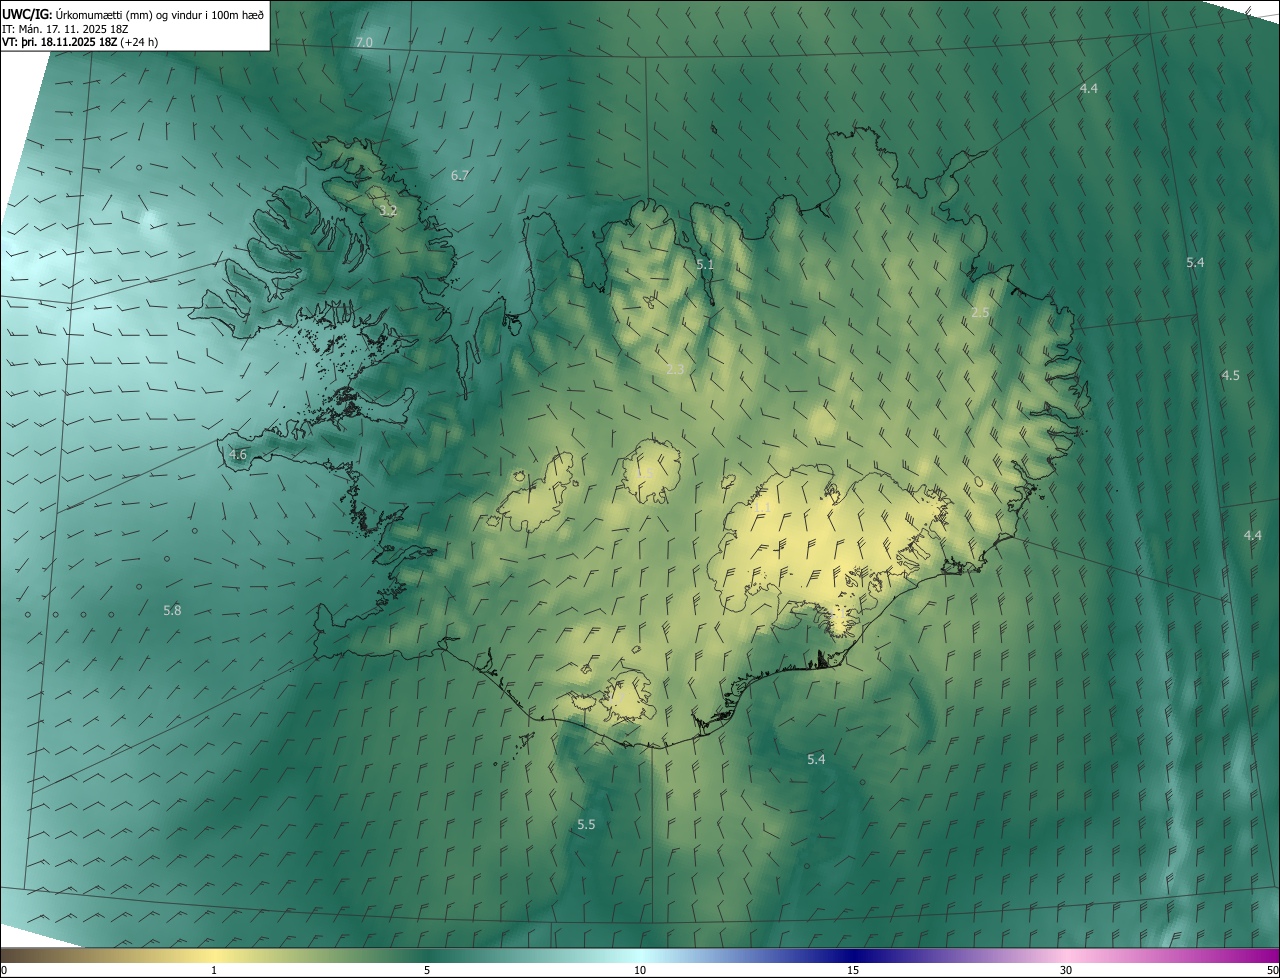Select the 5.5 value label offshore
Viewport: 1280px width, 978px height.
(586, 824)
